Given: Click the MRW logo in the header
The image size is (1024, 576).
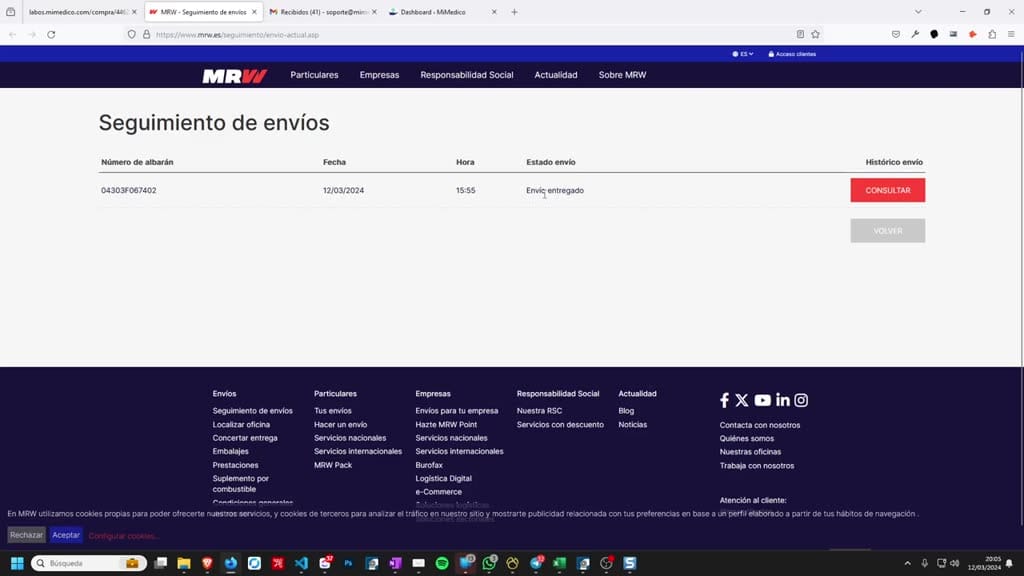Looking at the screenshot, I should (x=234, y=76).
